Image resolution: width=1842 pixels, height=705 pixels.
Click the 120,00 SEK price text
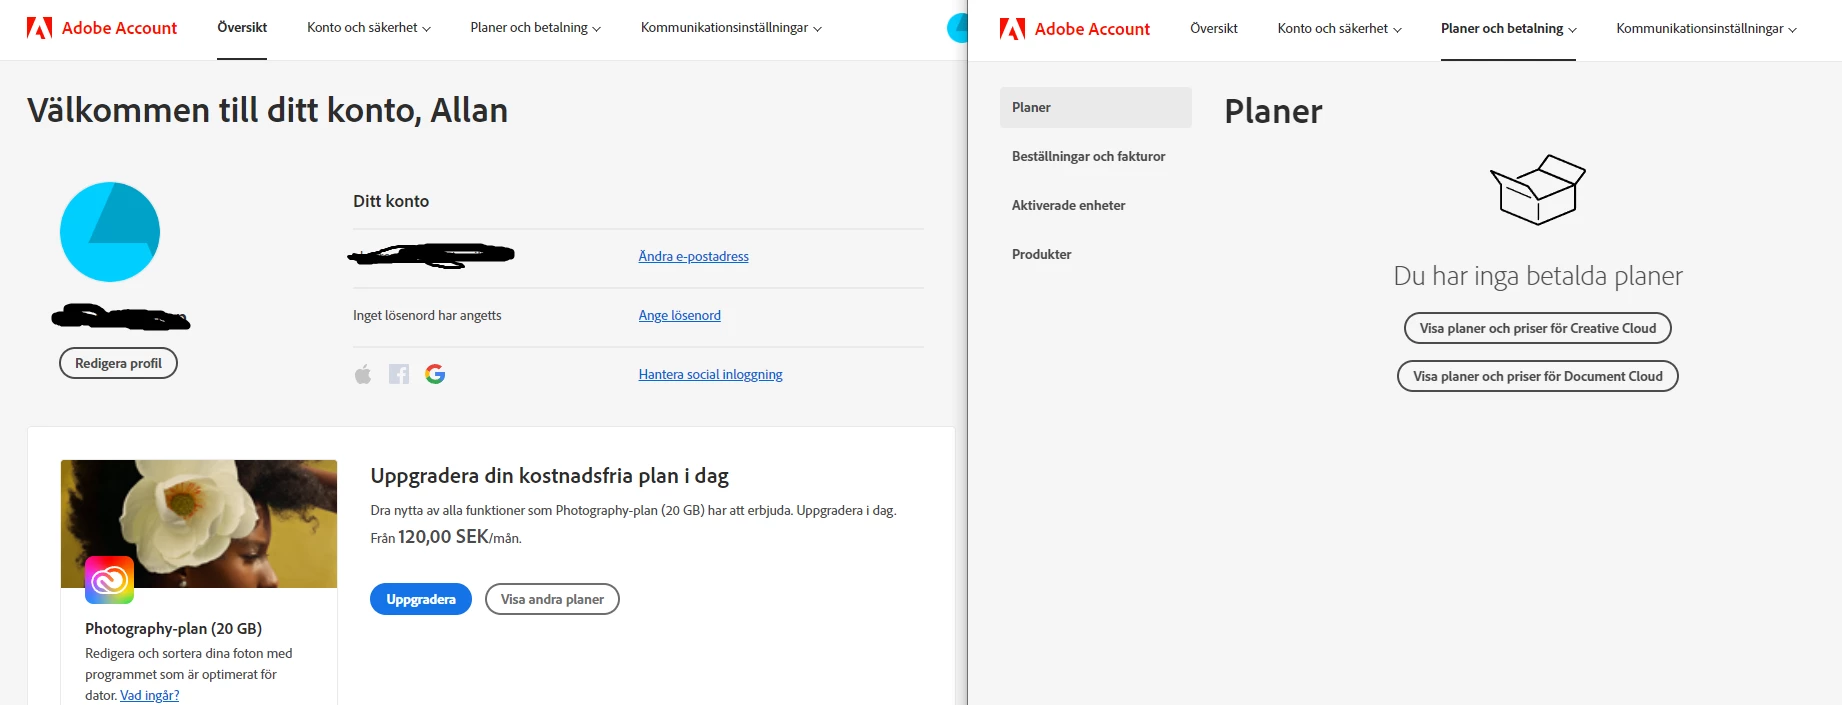[x=443, y=537]
